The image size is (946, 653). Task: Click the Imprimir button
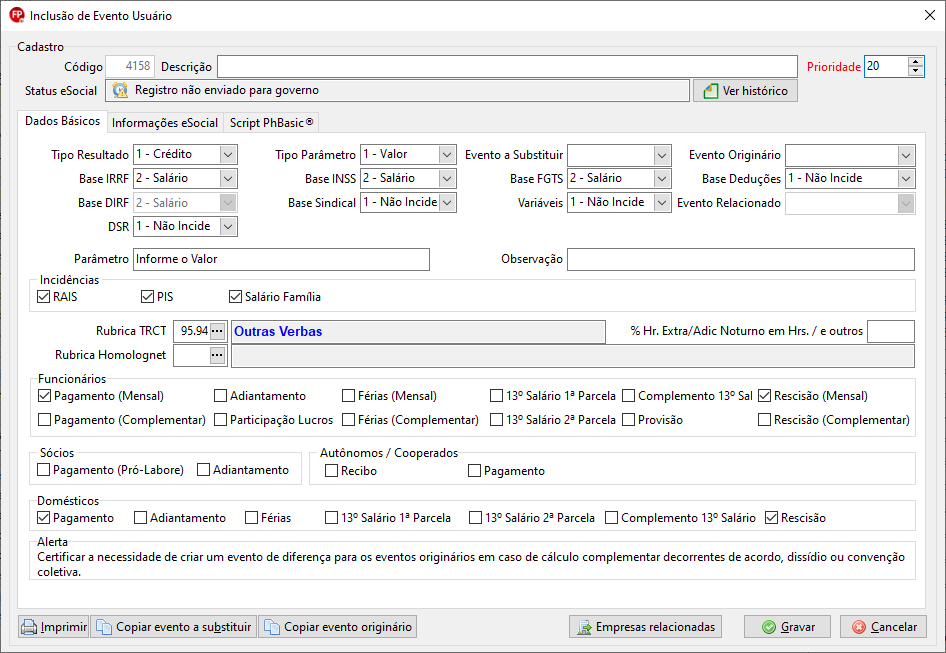coord(54,627)
